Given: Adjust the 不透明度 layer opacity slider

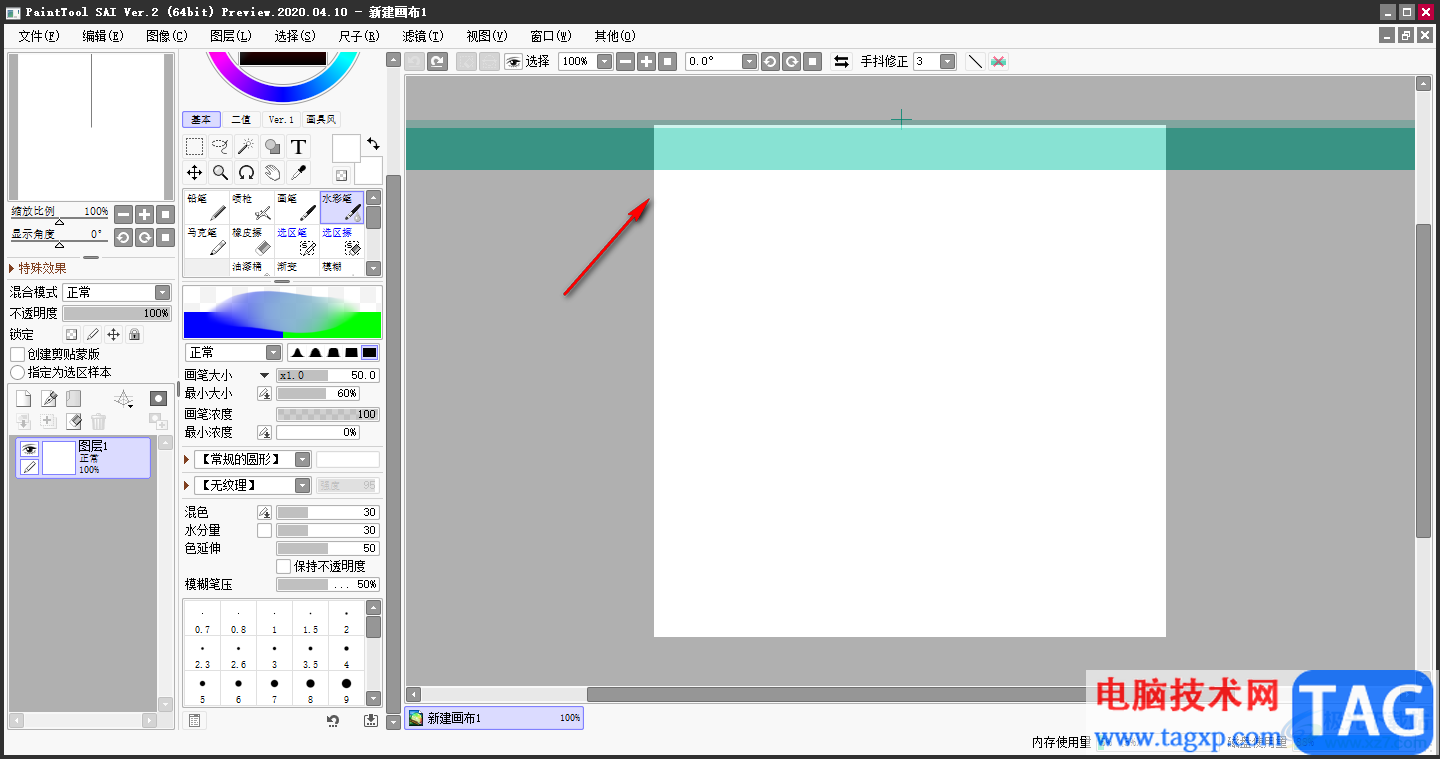Looking at the screenshot, I should [x=117, y=313].
